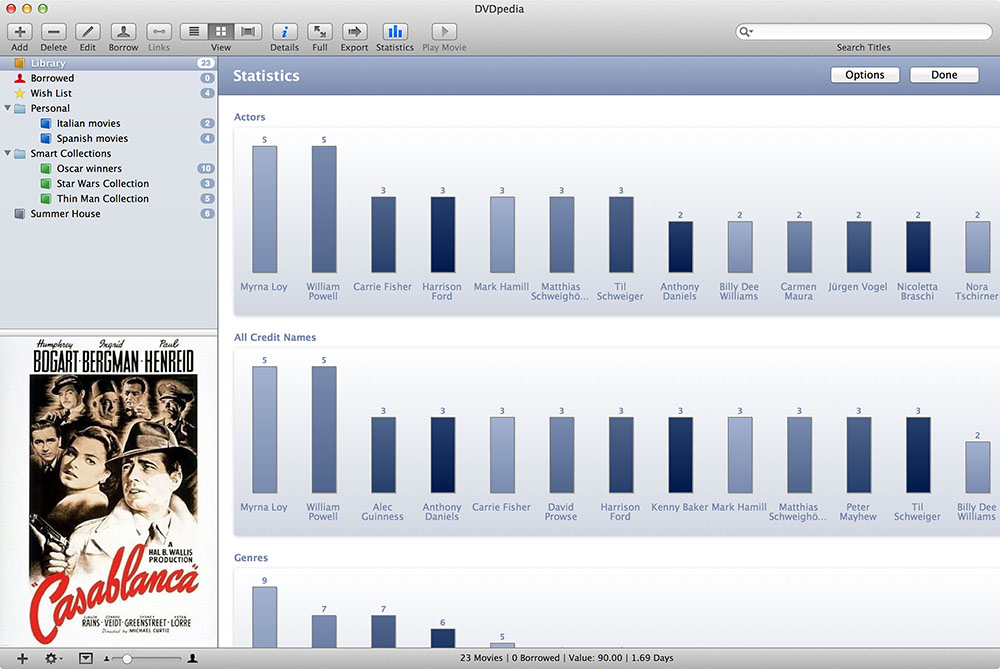
Task: Click the '23 Movies' status bar text
Action: point(482,658)
